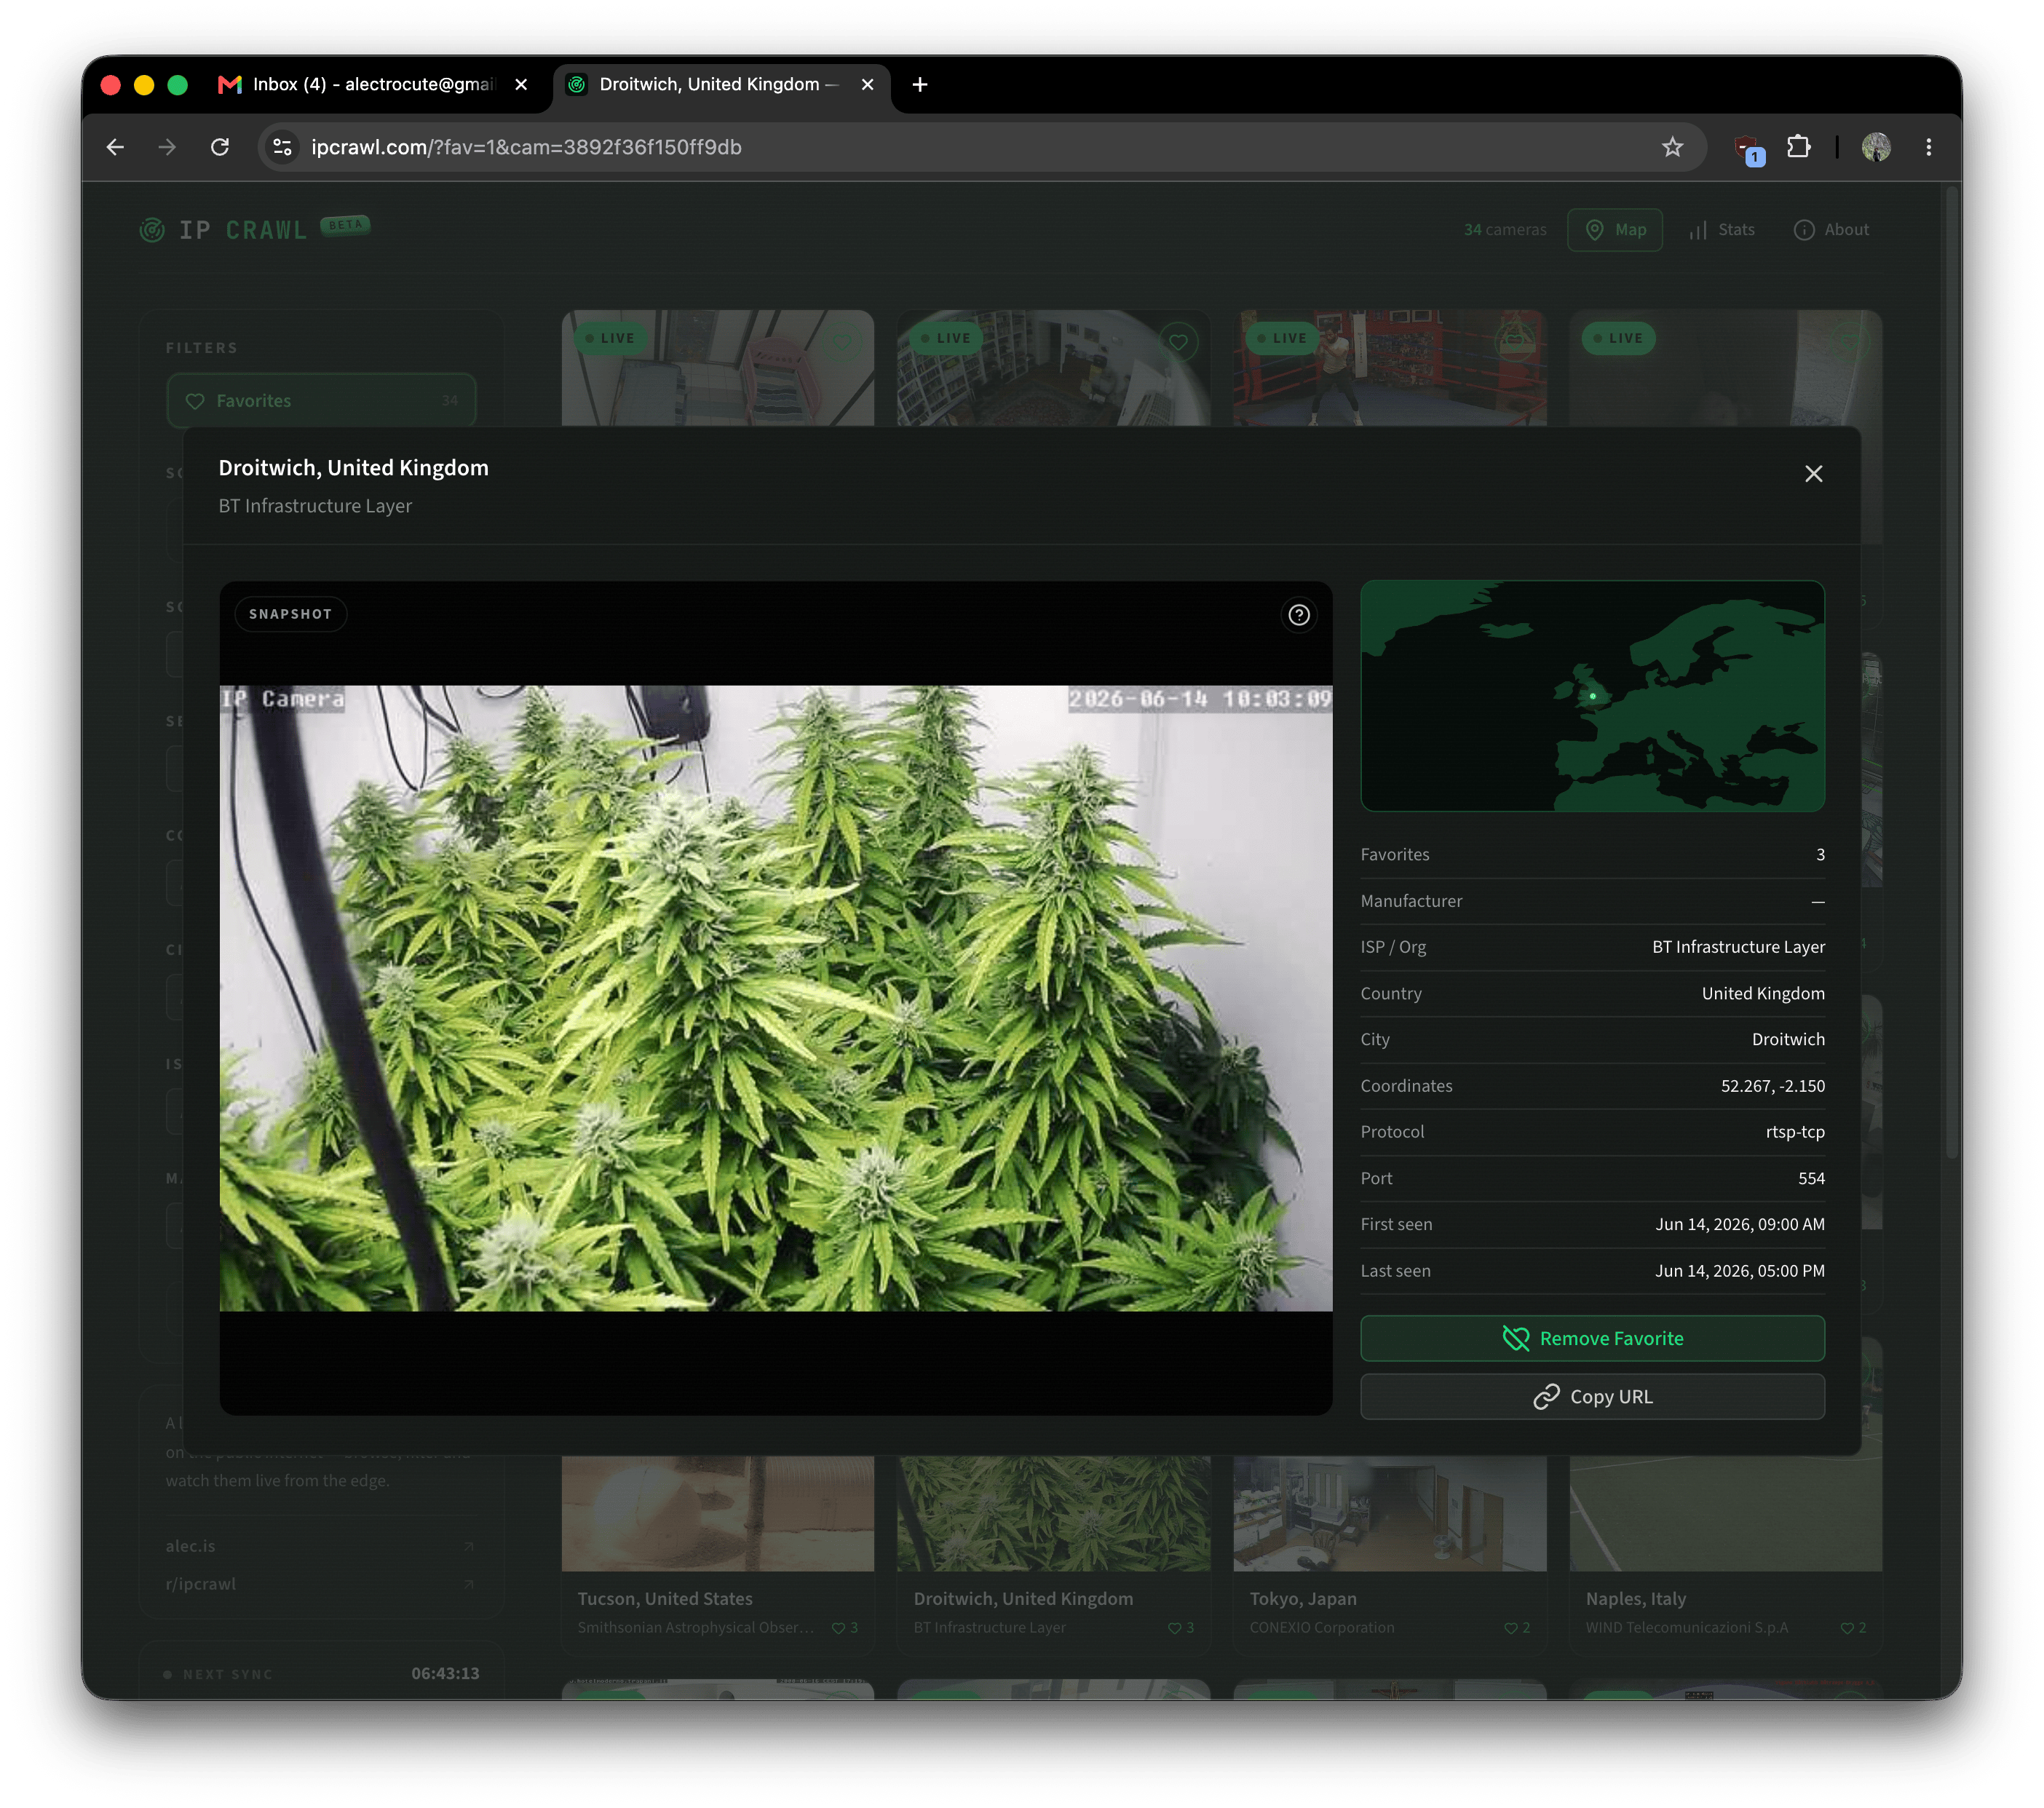Switch to the Gmail Inbox tab
2044x1808 pixels.
click(x=373, y=85)
